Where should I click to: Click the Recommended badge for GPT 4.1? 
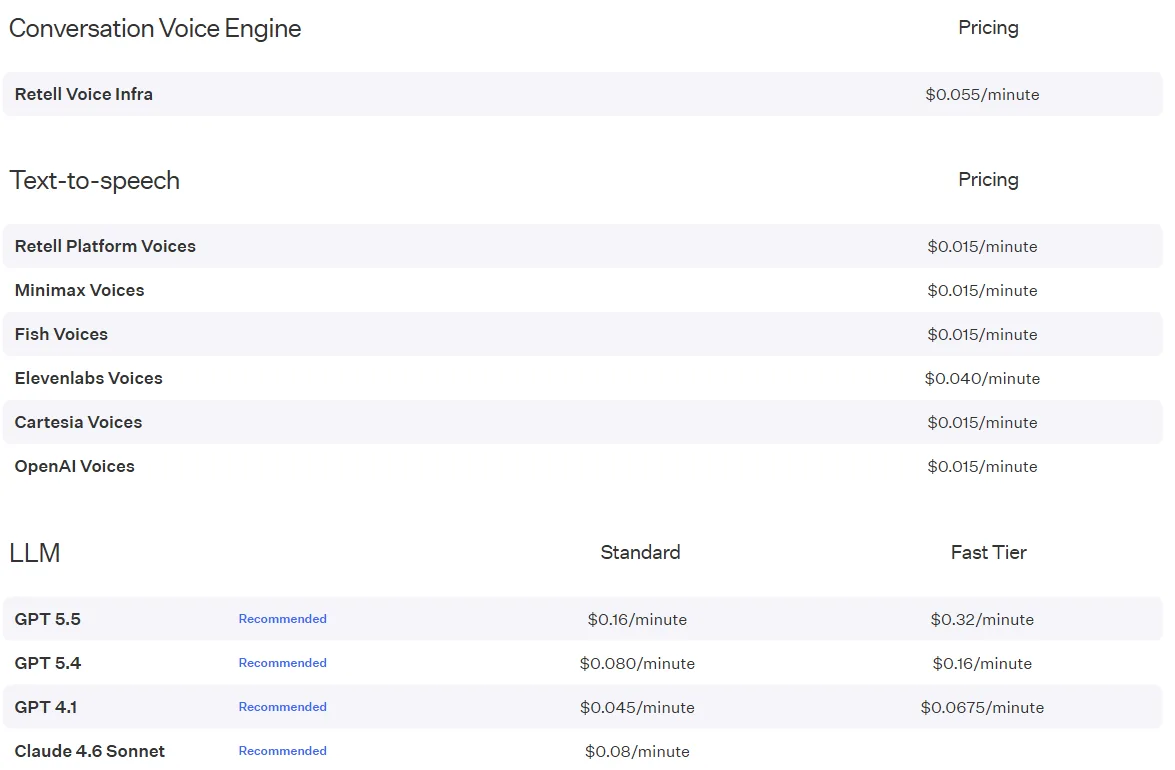[283, 707]
